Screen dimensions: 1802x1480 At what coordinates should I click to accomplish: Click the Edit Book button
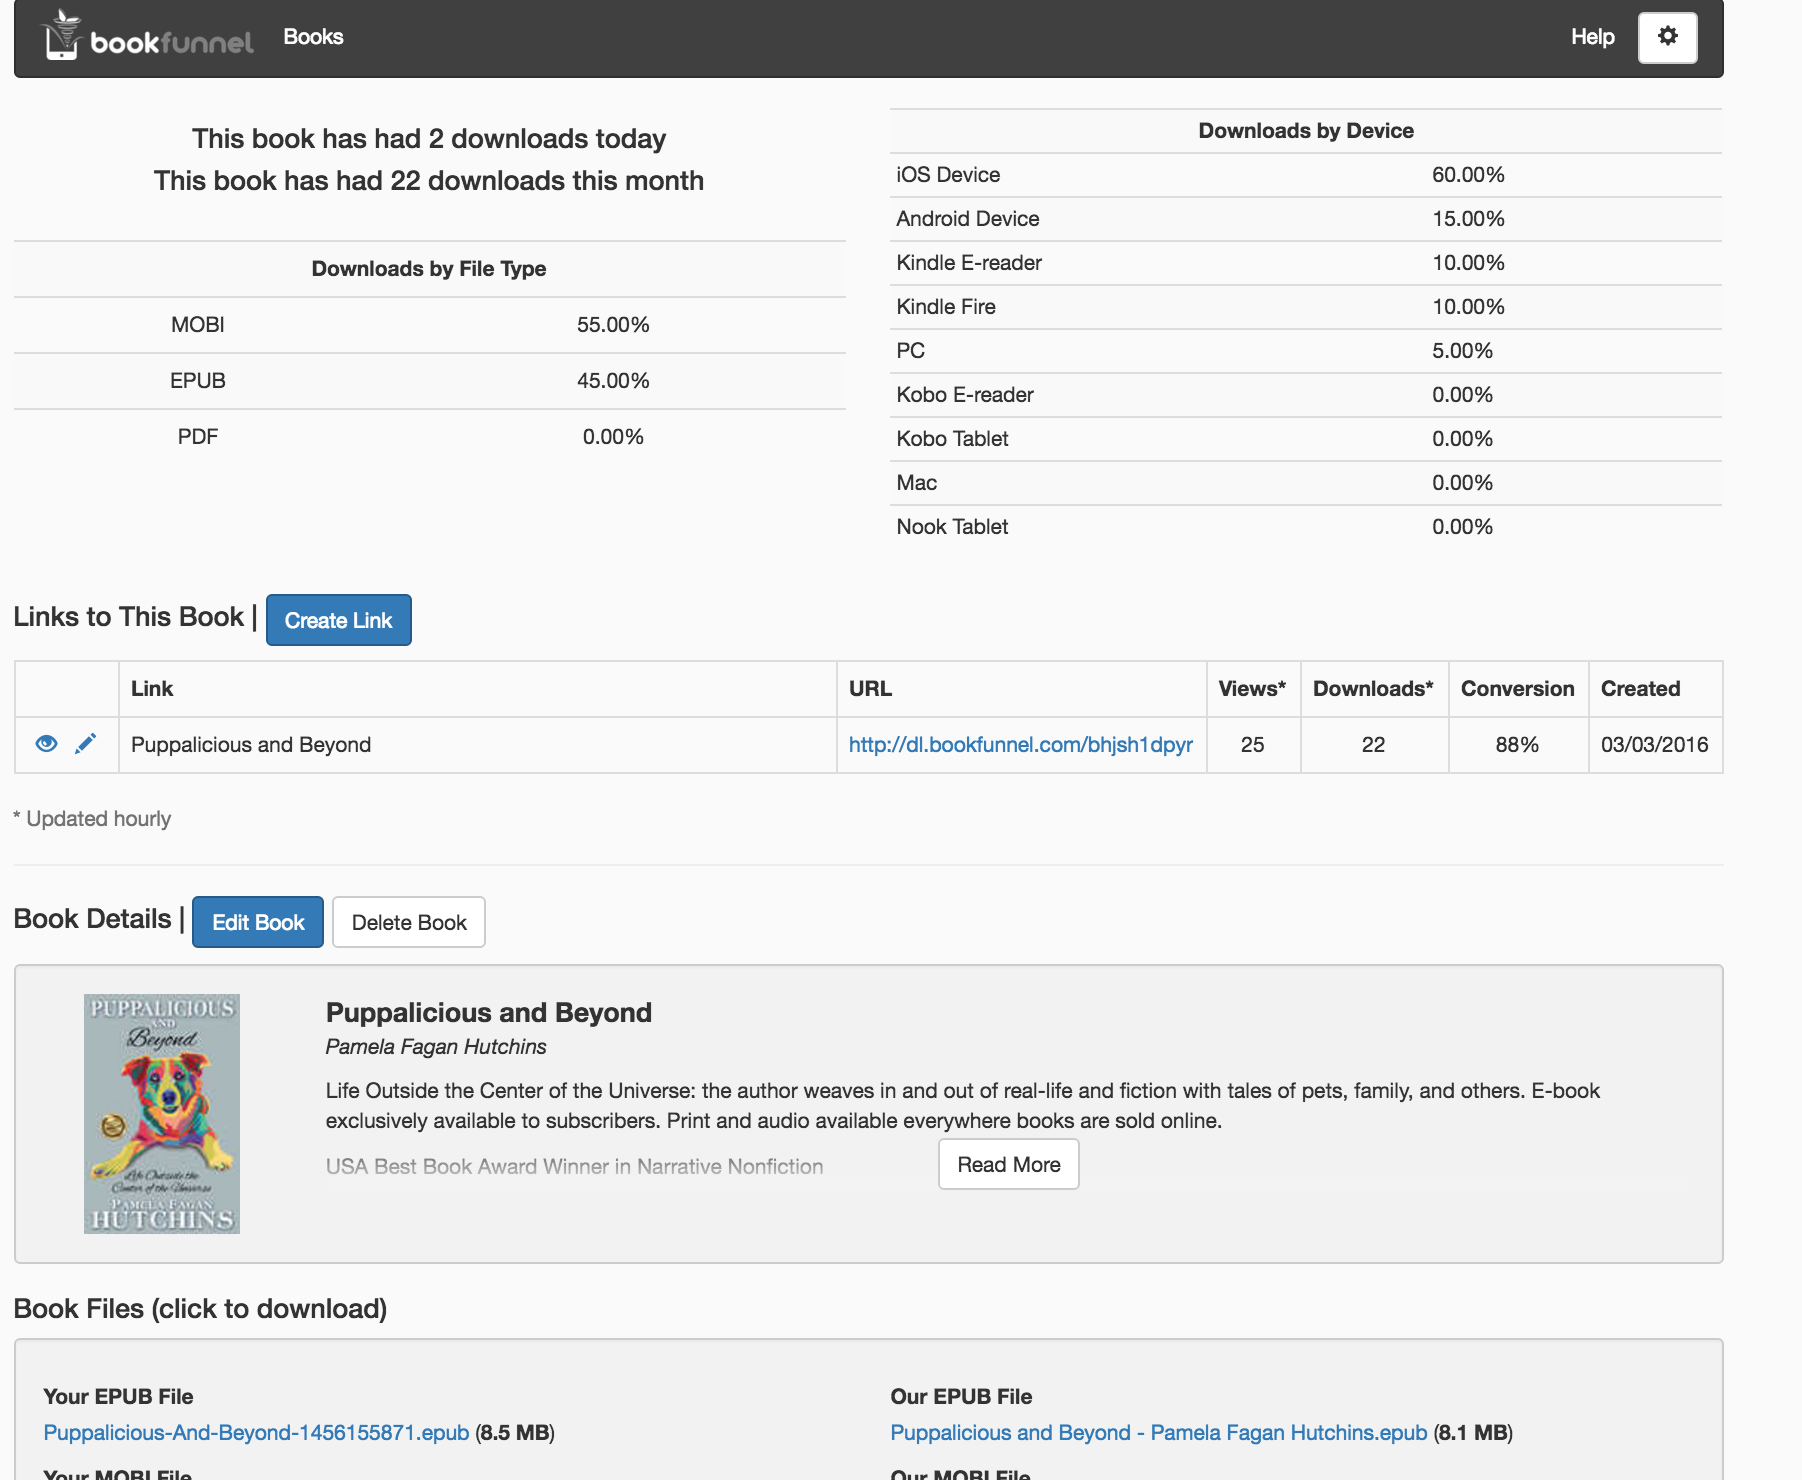(258, 922)
